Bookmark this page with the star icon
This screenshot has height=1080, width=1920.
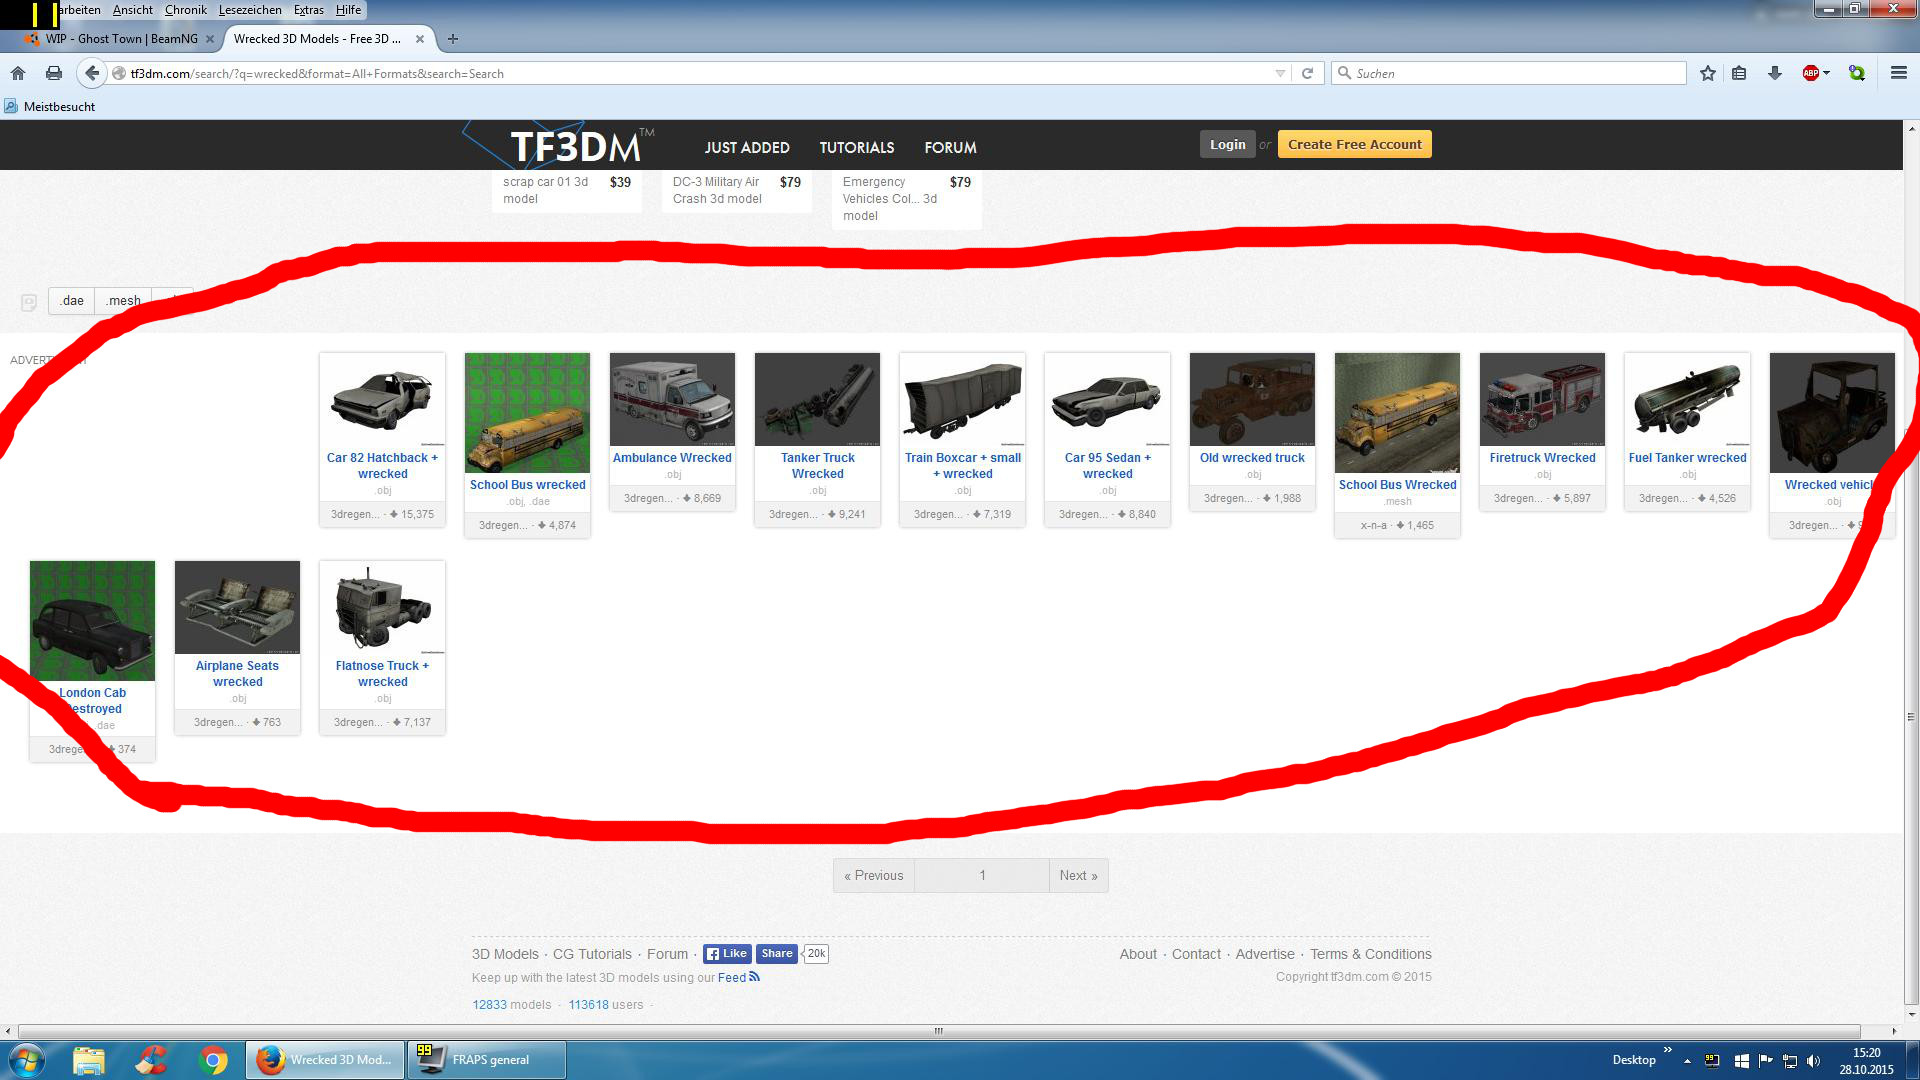(1708, 73)
